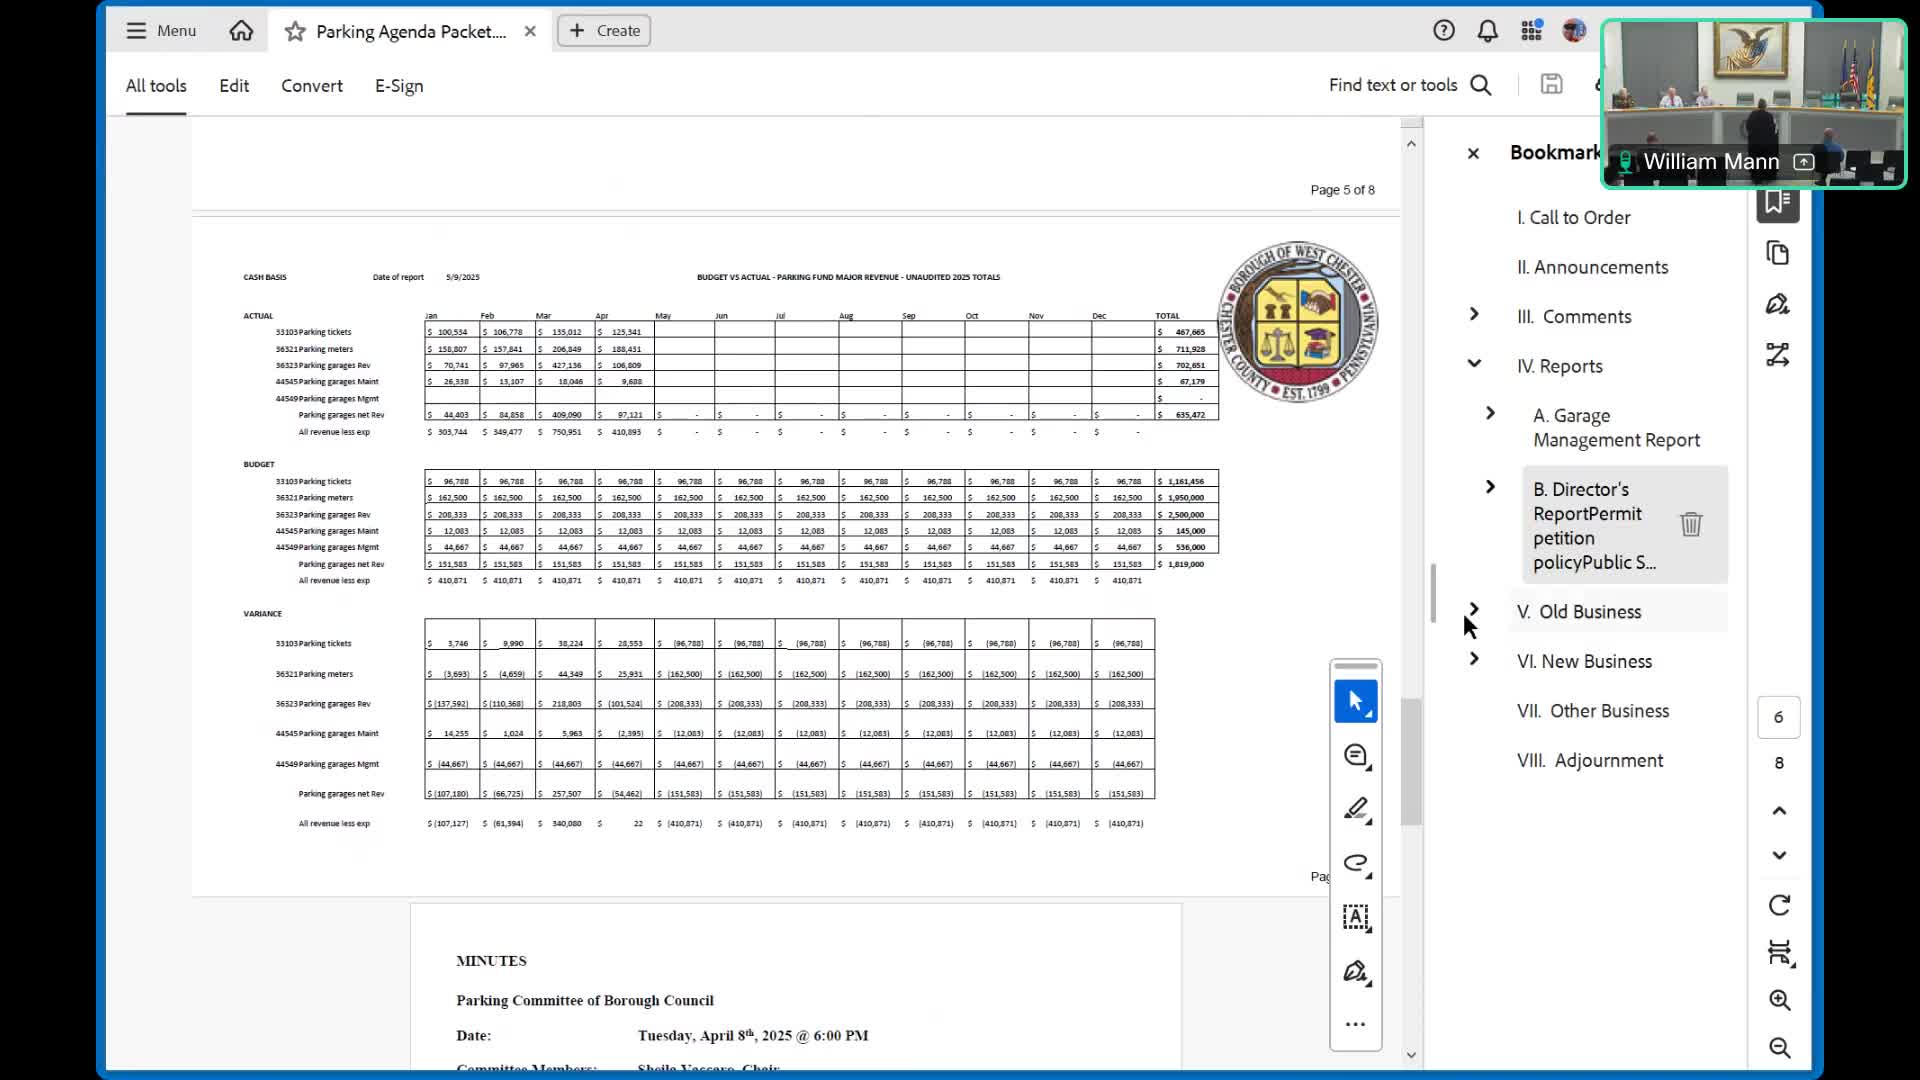Click the scroll down arrow of document
The height and width of the screenshot is (1080, 1920).
click(1411, 1055)
